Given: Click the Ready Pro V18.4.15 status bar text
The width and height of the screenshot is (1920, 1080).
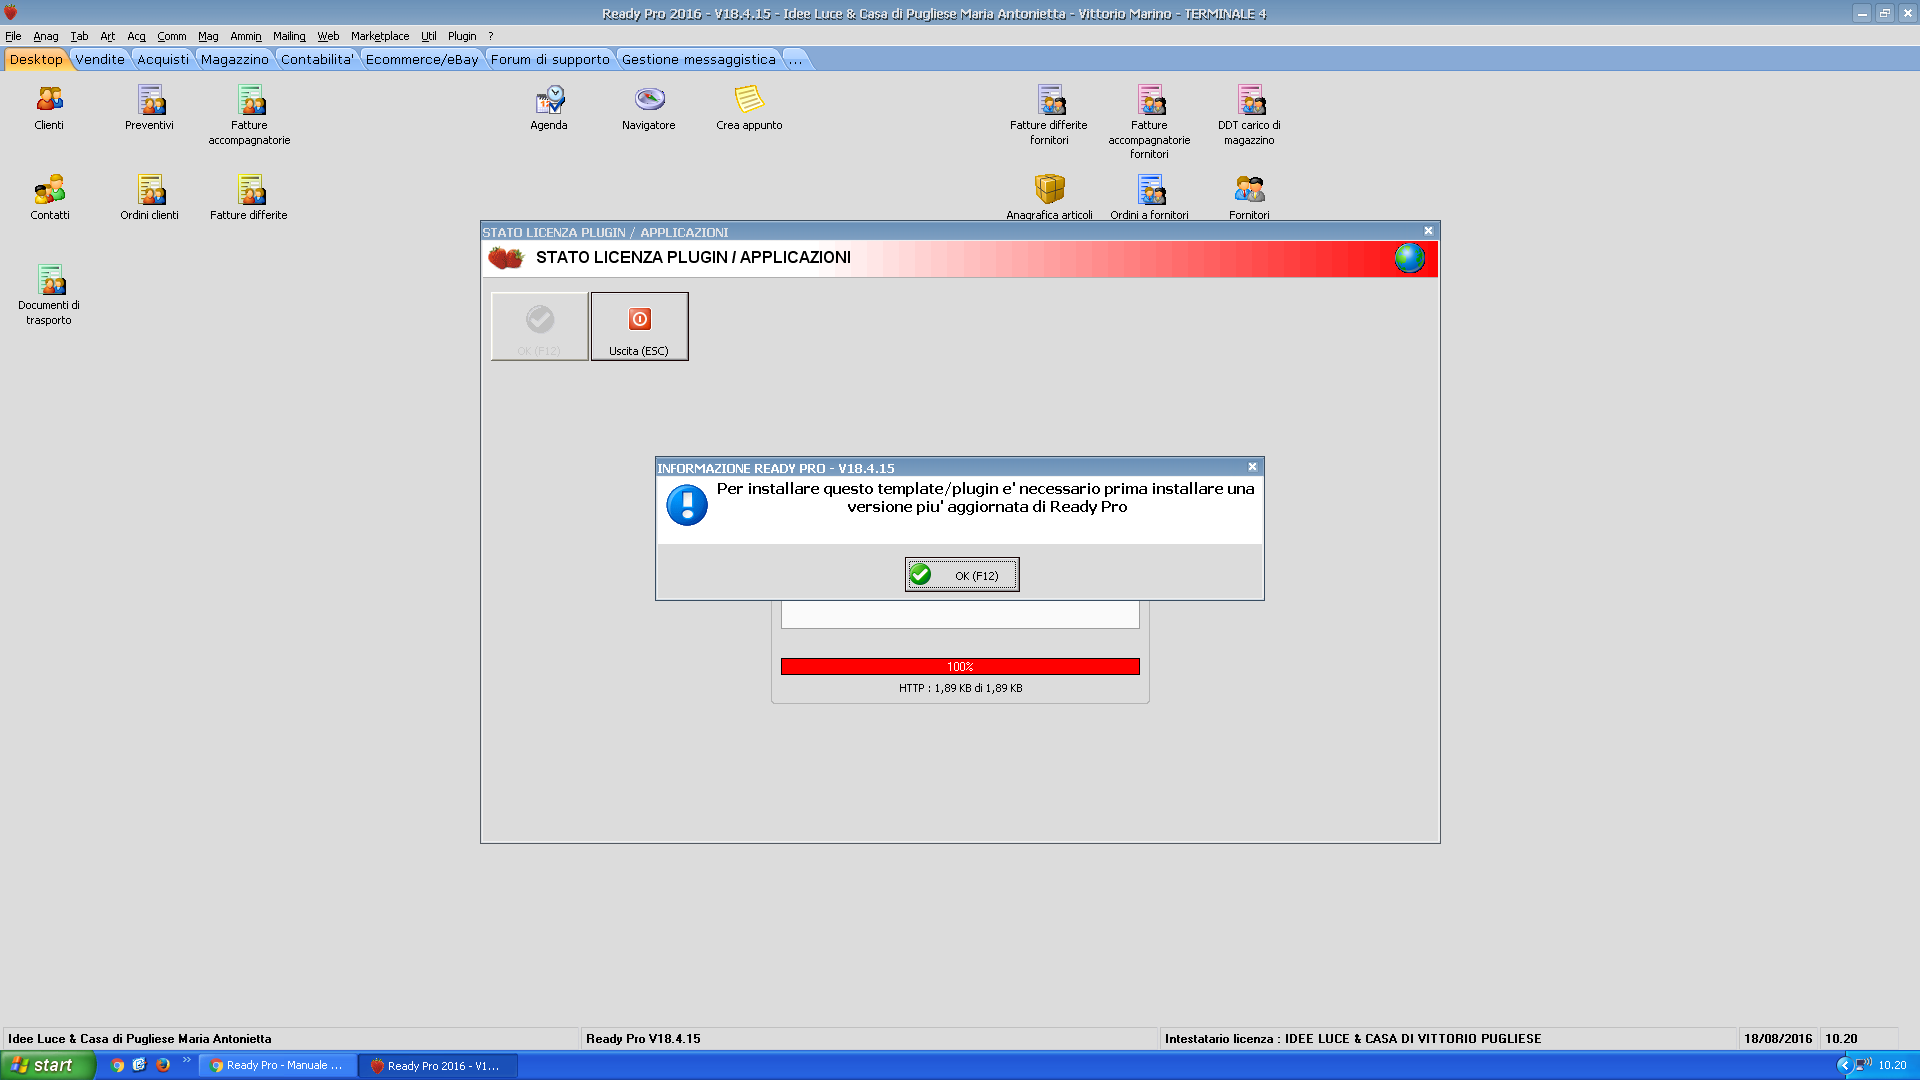Looking at the screenshot, I should 643,1039.
